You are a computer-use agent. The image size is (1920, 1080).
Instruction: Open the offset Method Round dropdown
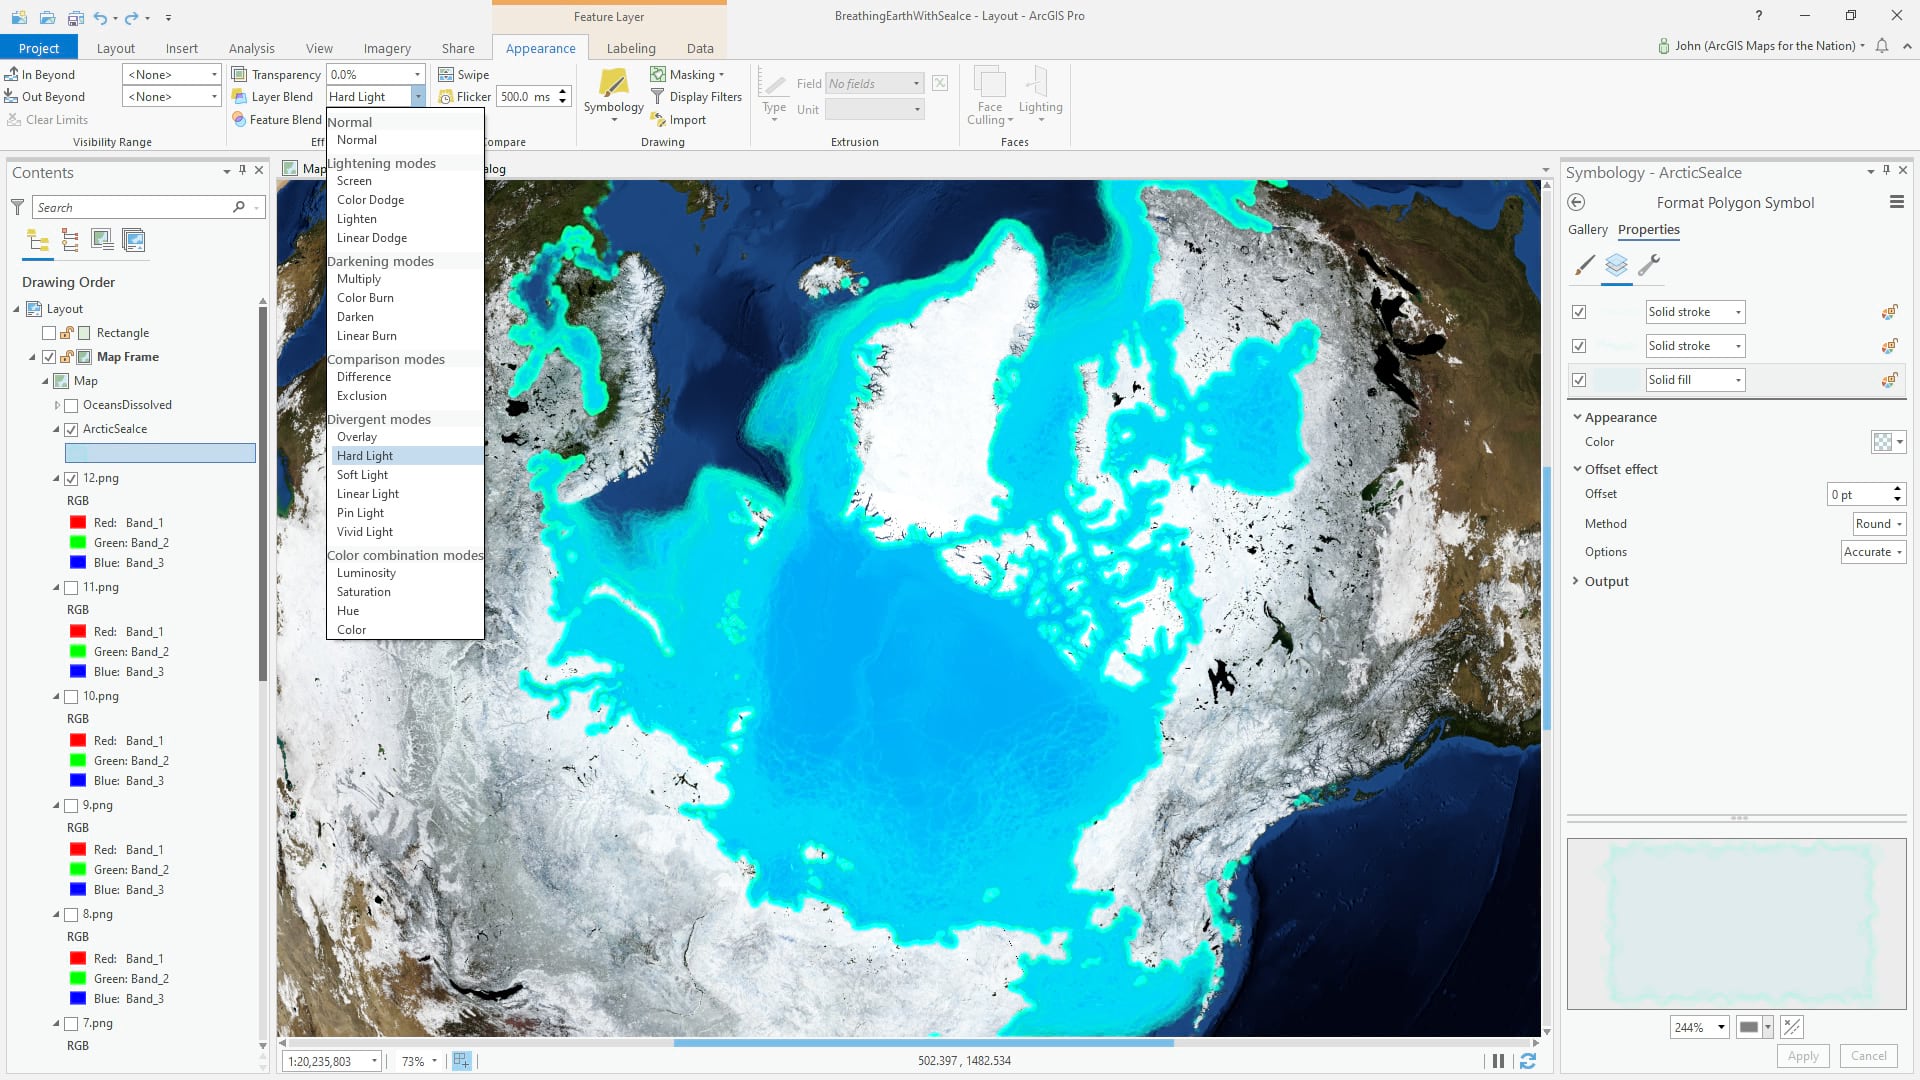tap(1879, 524)
